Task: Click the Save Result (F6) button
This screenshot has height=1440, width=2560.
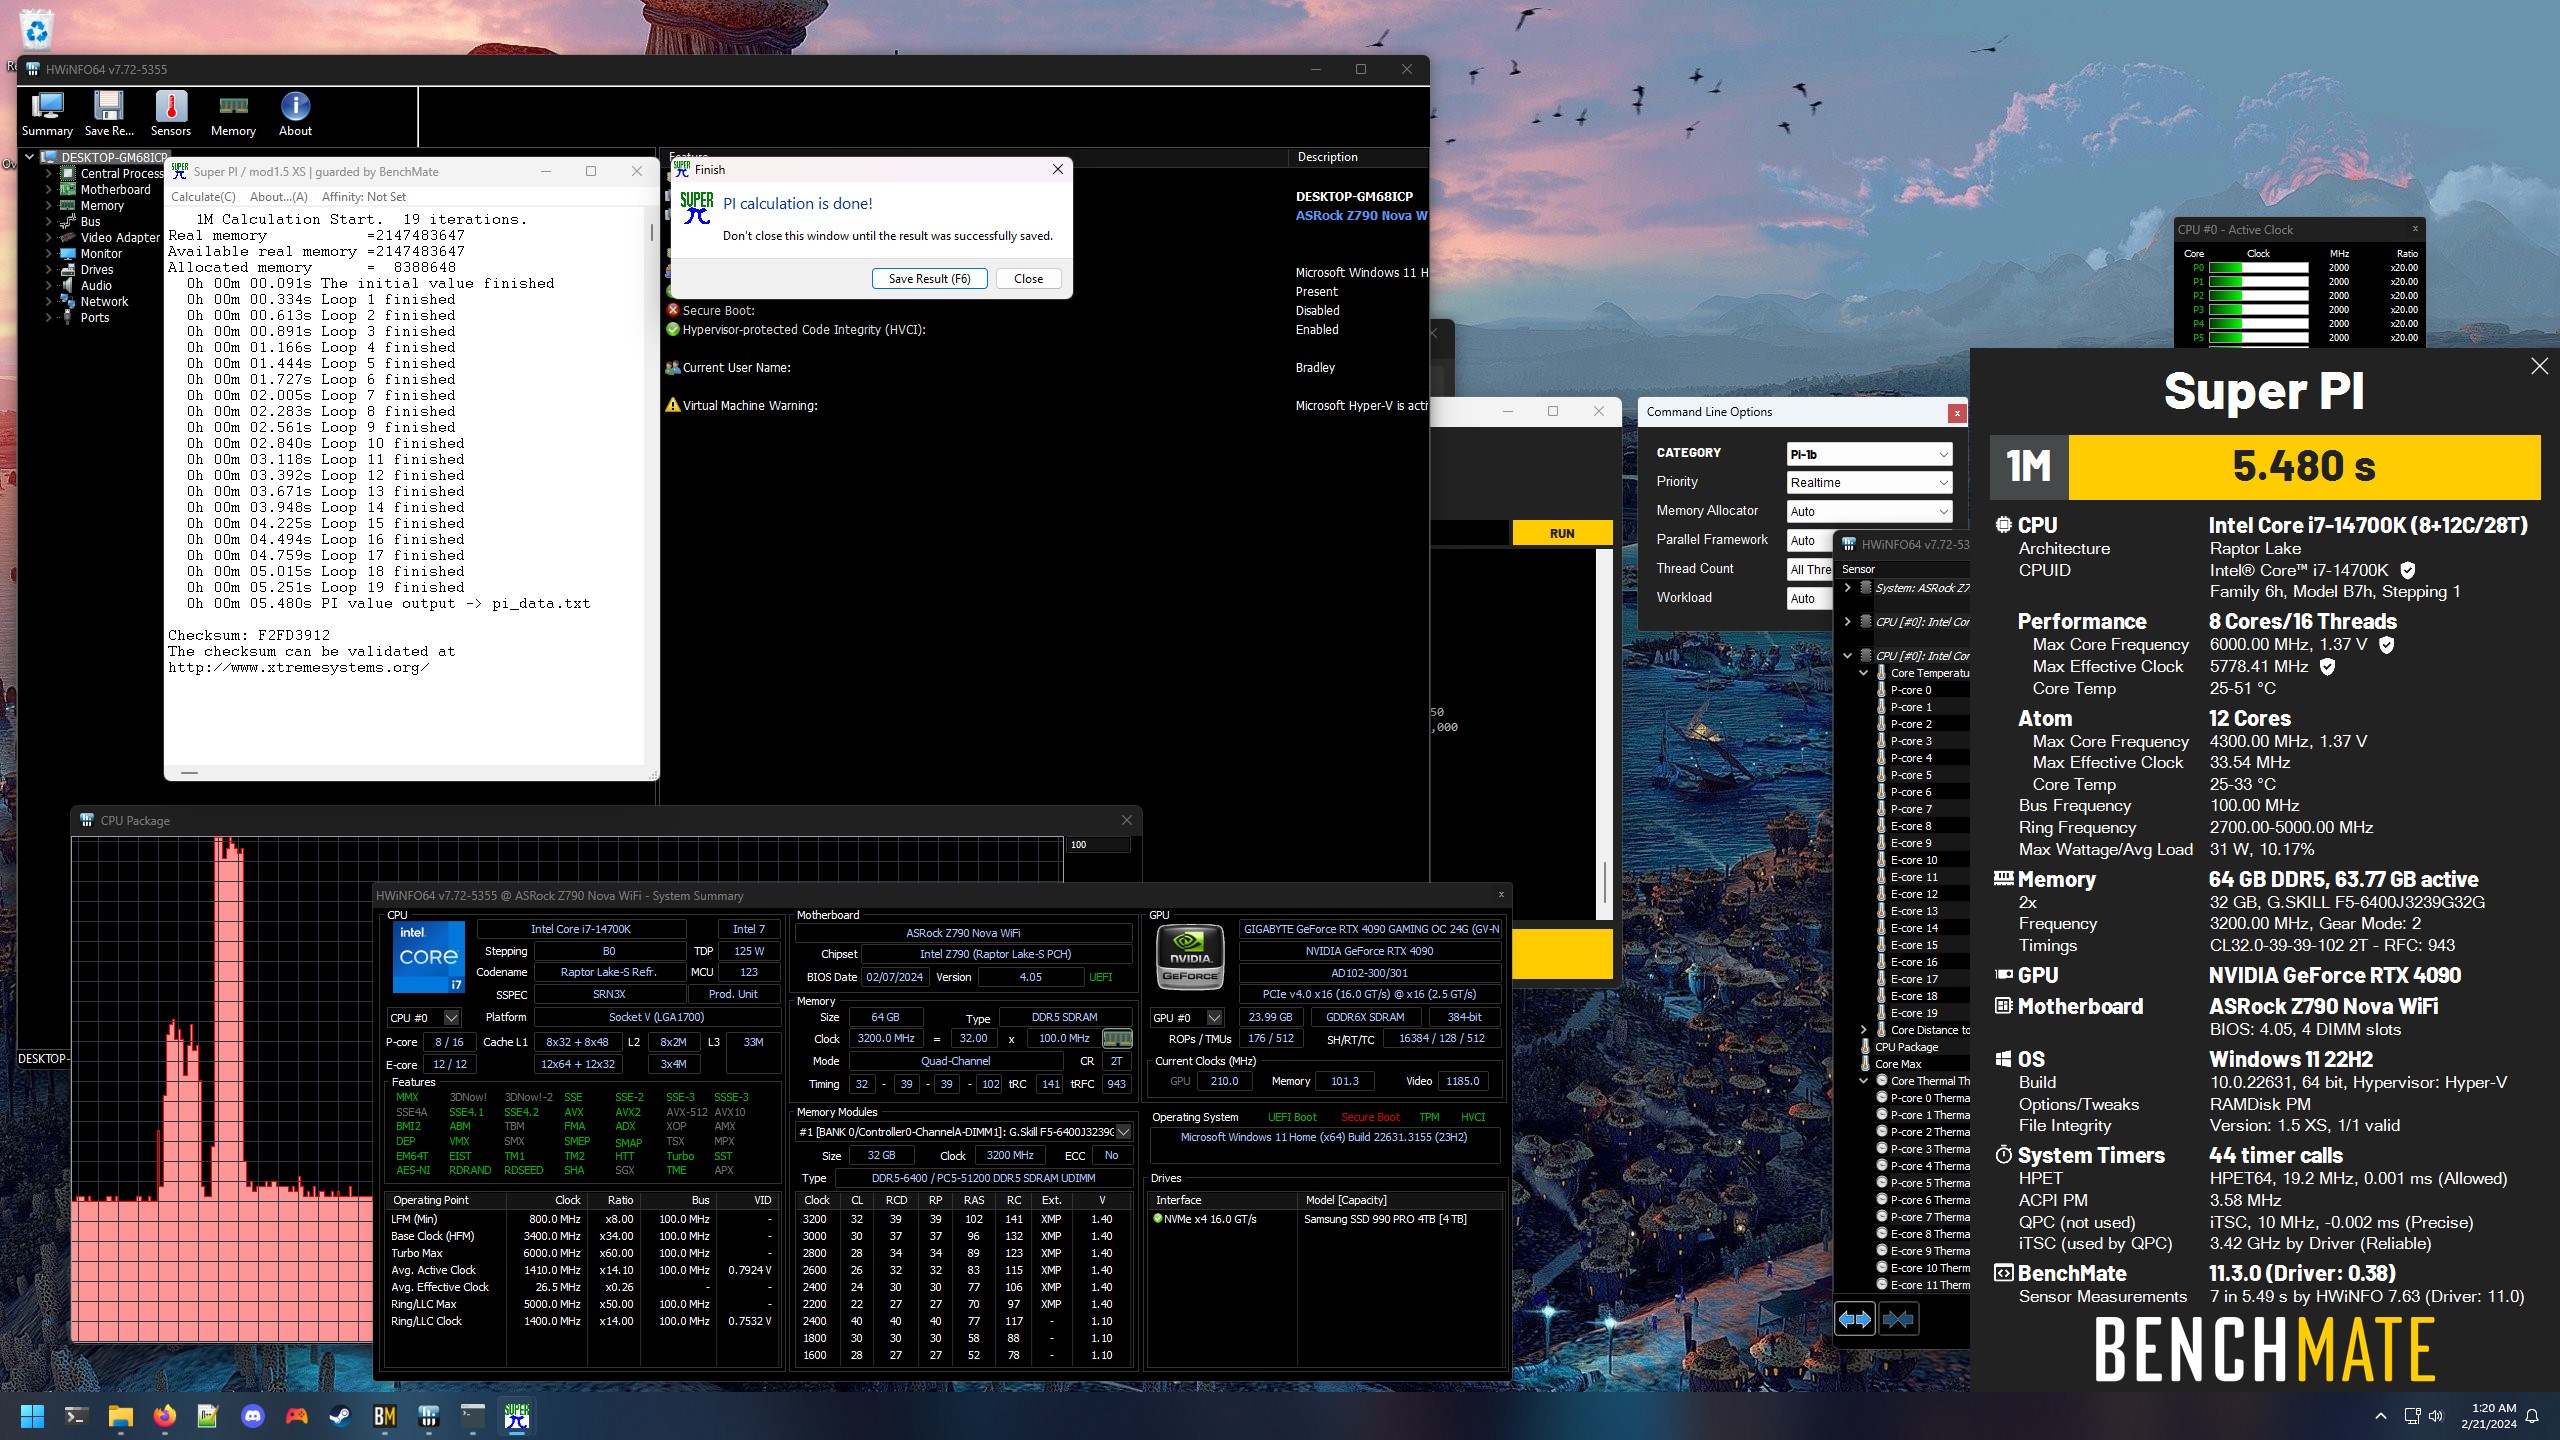Action: pyautogui.click(x=929, y=279)
